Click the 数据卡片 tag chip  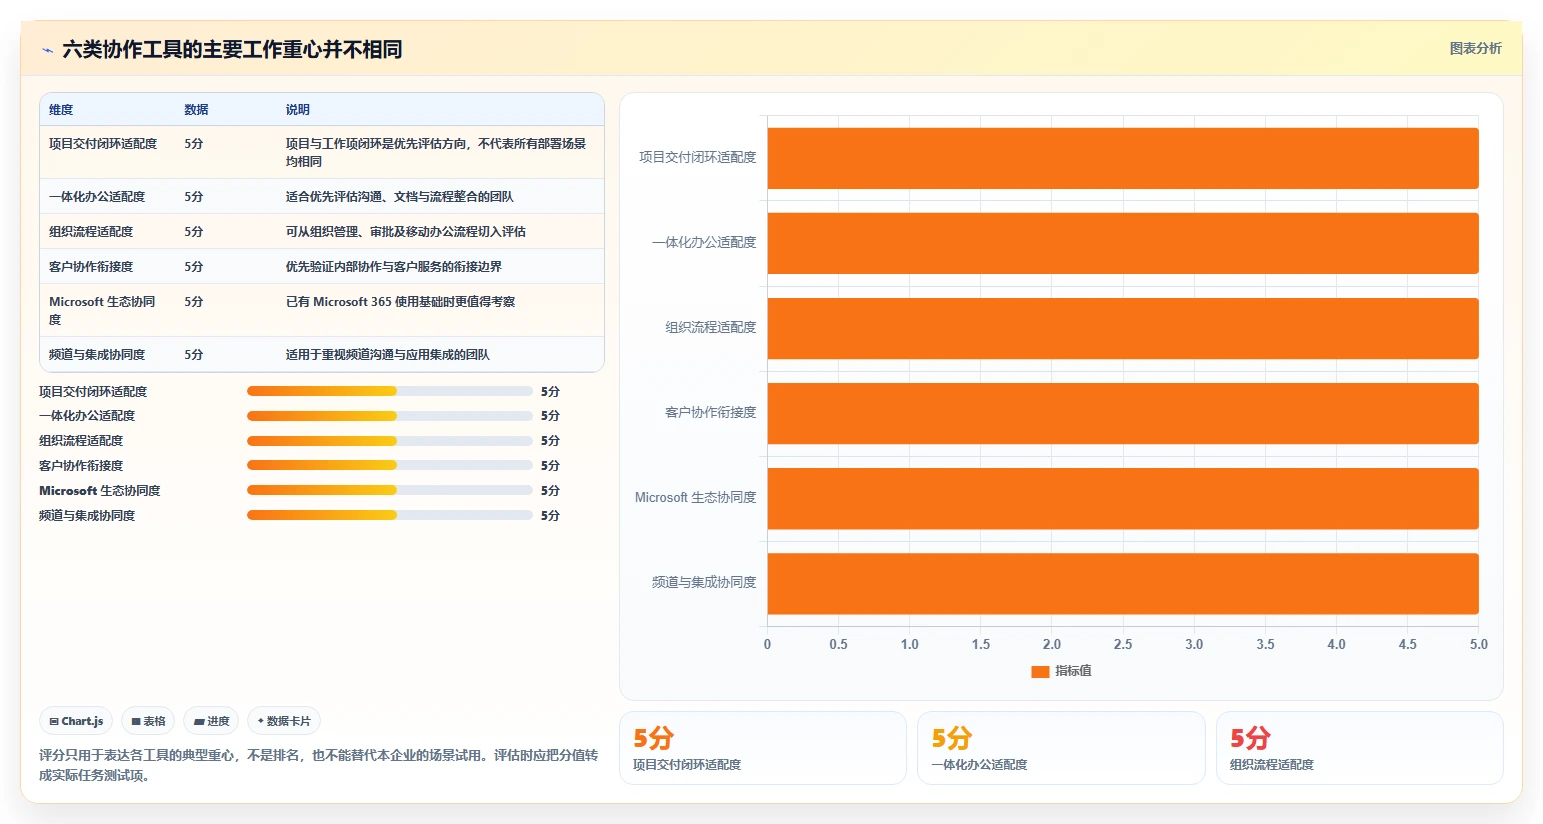(284, 721)
